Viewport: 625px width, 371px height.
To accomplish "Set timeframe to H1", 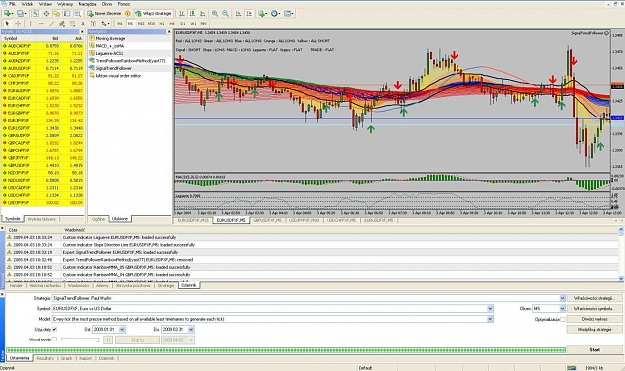I will (x=162, y=24).
